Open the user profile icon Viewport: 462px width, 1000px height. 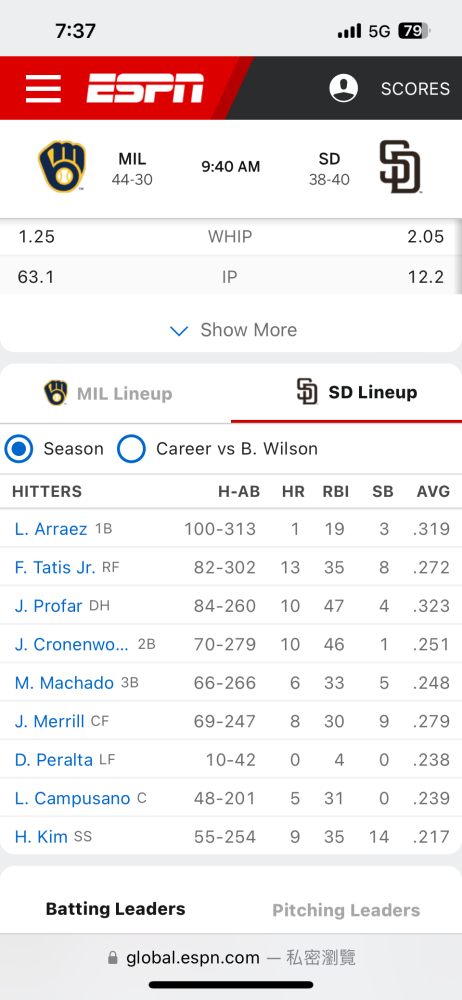(343, 88)
